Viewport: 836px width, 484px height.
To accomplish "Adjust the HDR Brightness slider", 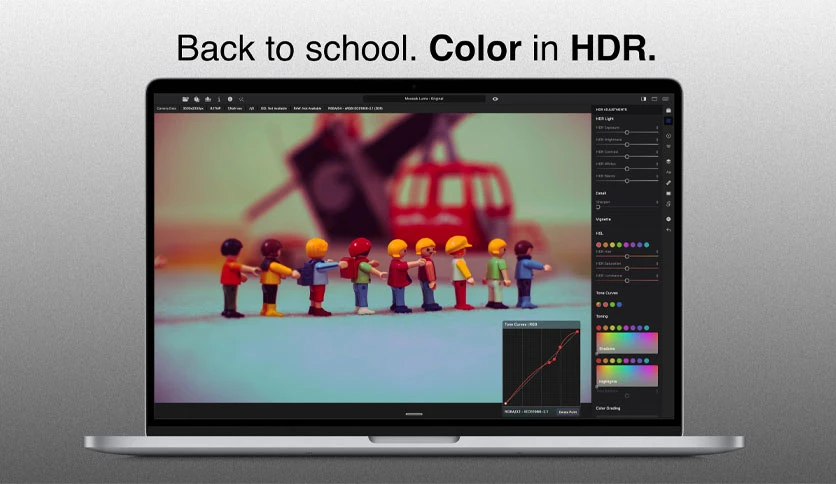I will coord(627,144).
